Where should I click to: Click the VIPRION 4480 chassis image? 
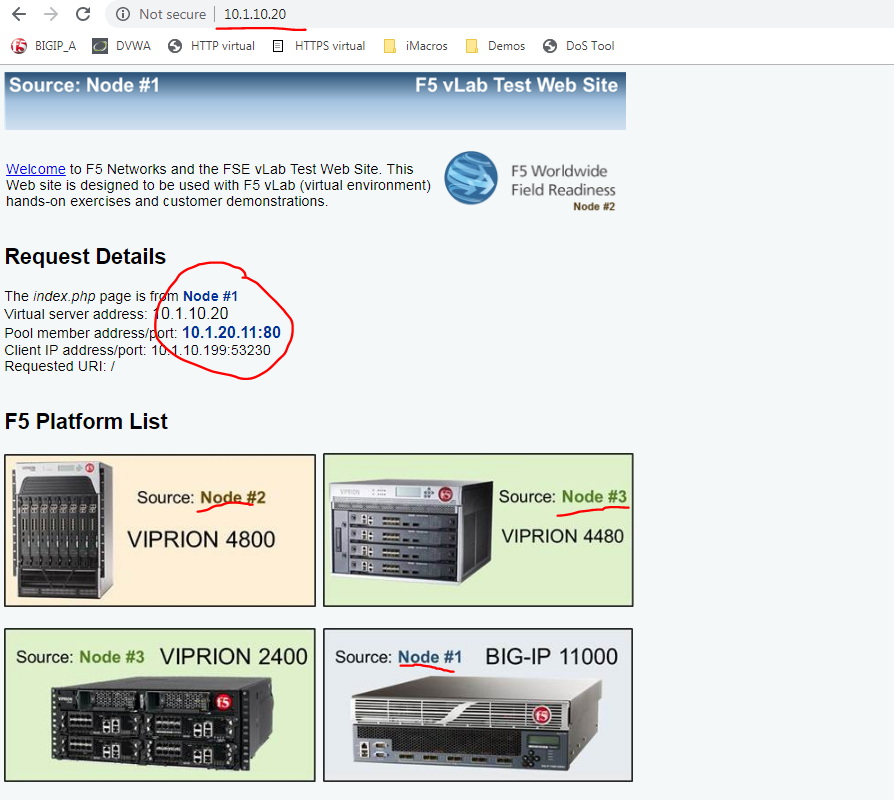[x=411, y=533]
